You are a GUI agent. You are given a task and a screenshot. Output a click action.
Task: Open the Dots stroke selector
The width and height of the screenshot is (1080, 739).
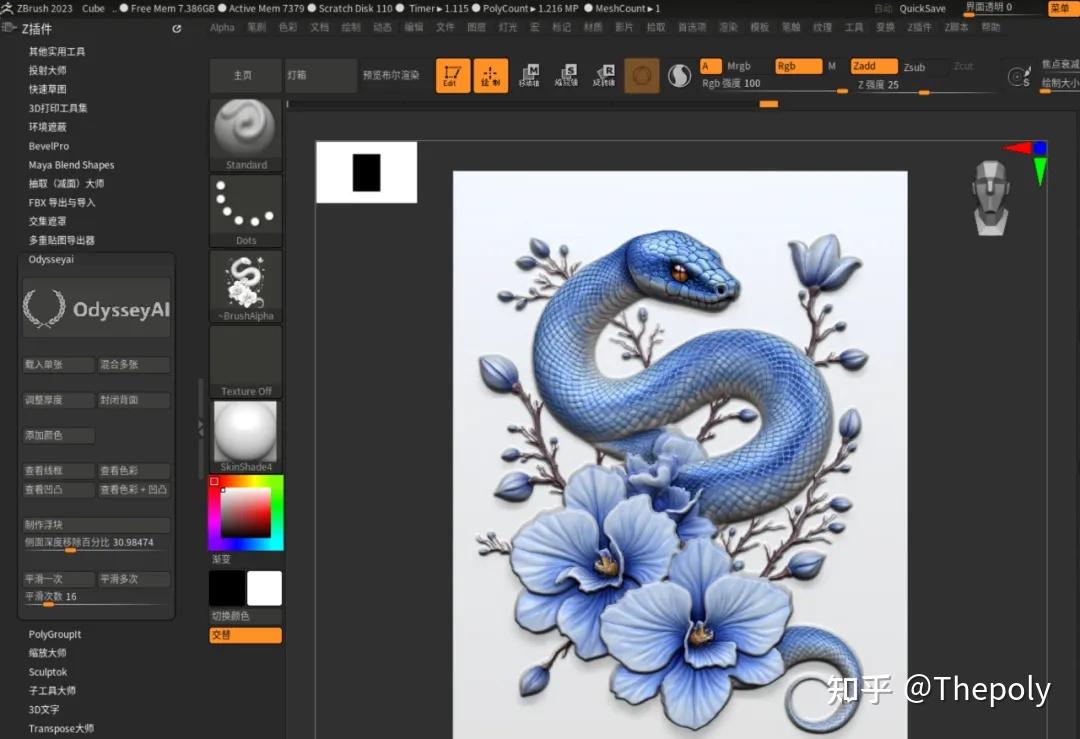tap(246, 211)
